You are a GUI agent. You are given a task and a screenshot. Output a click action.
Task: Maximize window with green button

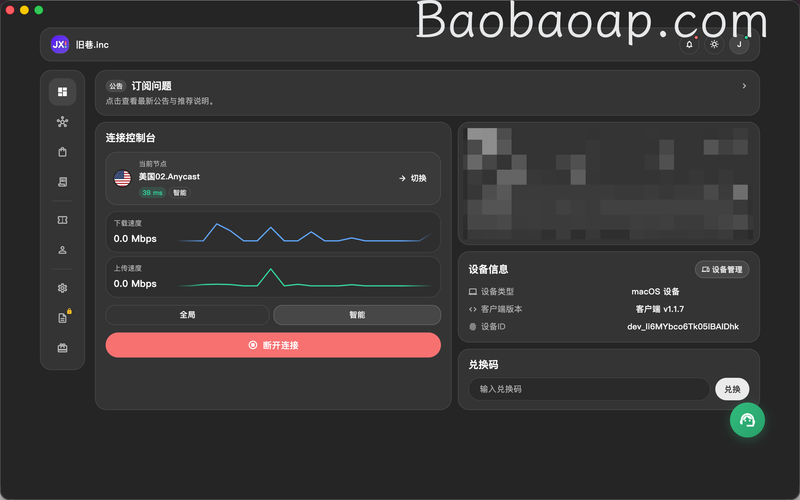click(39, 10)
